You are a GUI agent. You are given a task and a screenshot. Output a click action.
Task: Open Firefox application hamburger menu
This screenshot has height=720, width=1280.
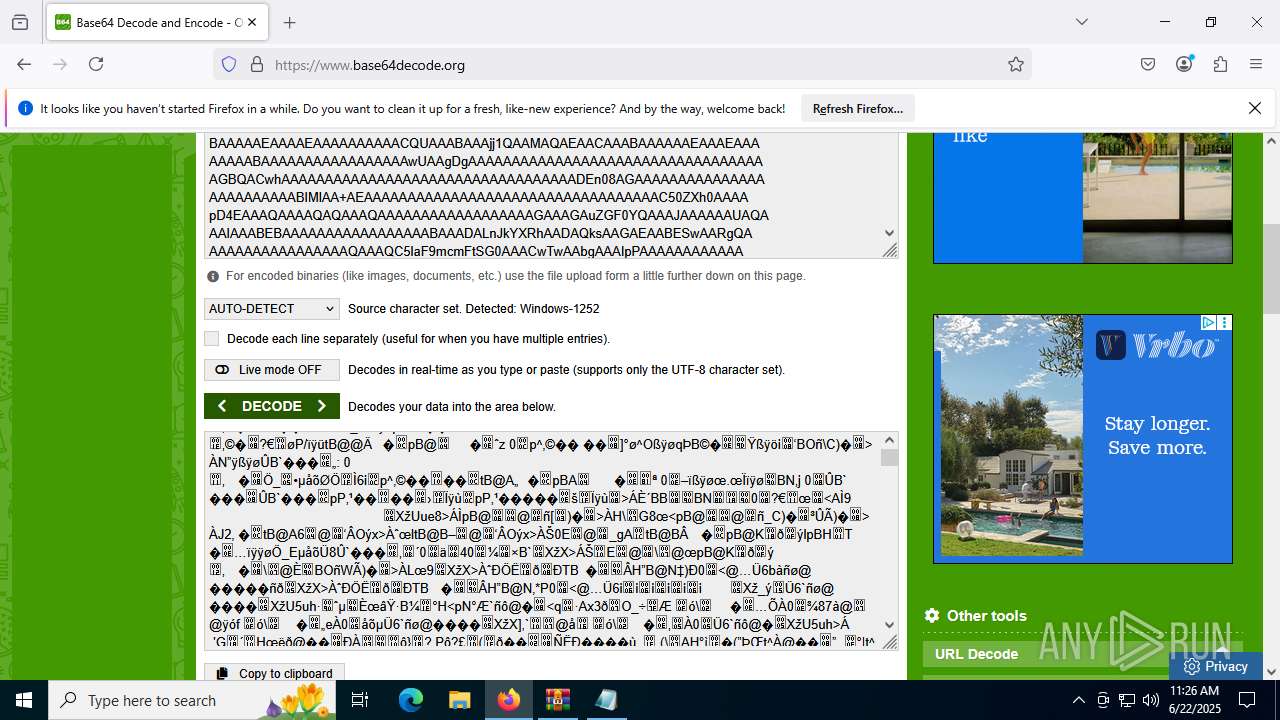point(1256,64)
